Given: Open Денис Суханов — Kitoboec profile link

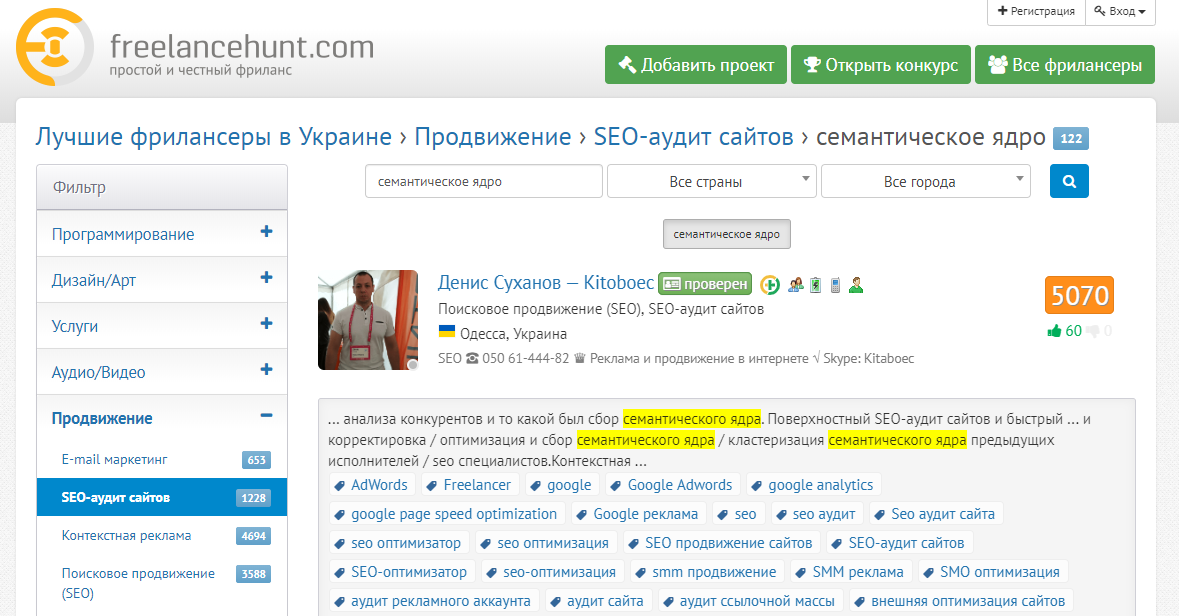Looking at the screenshot, I should point(546,283).
